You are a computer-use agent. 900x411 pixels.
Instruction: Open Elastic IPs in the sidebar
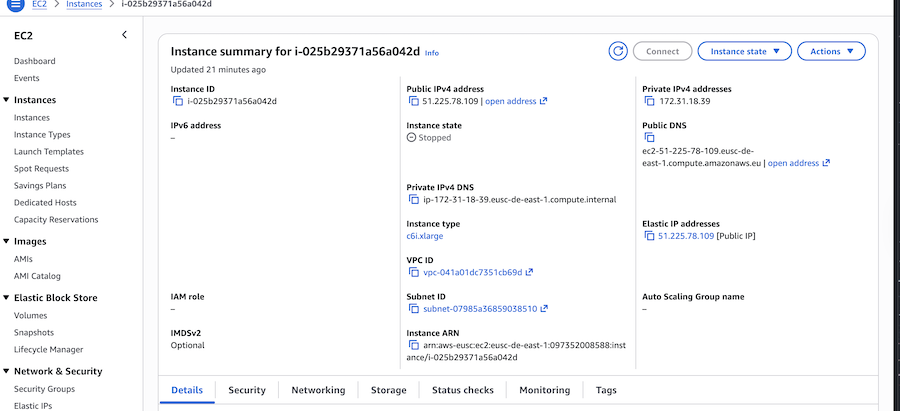pos(33,406)
